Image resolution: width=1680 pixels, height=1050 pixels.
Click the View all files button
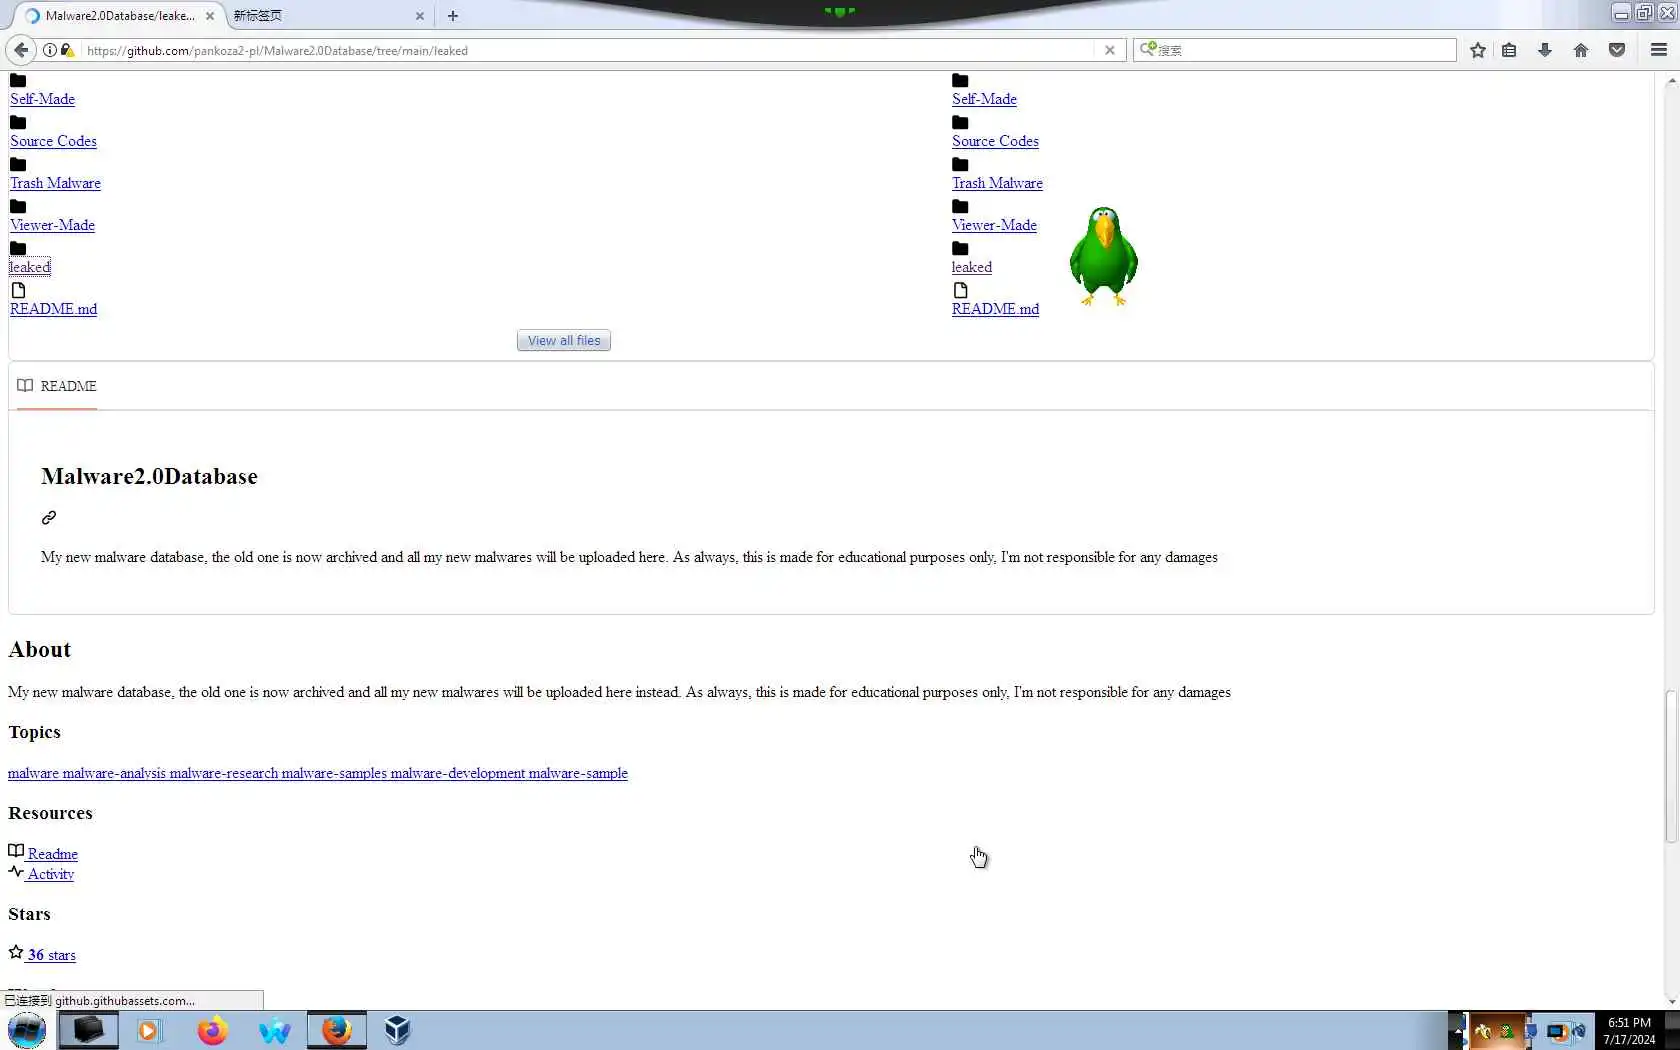564,341
